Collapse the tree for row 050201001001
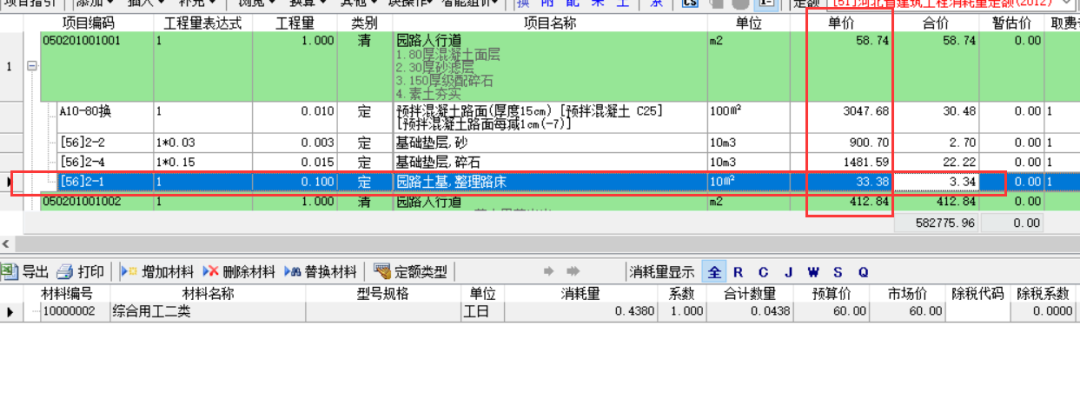Image resolution: width=1080 pixels, height=393 pixels. [x=31, y=67]
